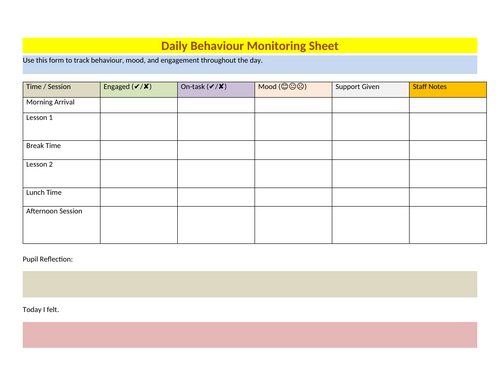Click the Support Given cell for Morning Arrival
The width and height of the screenshot is (500, 386).
[371, 105]
